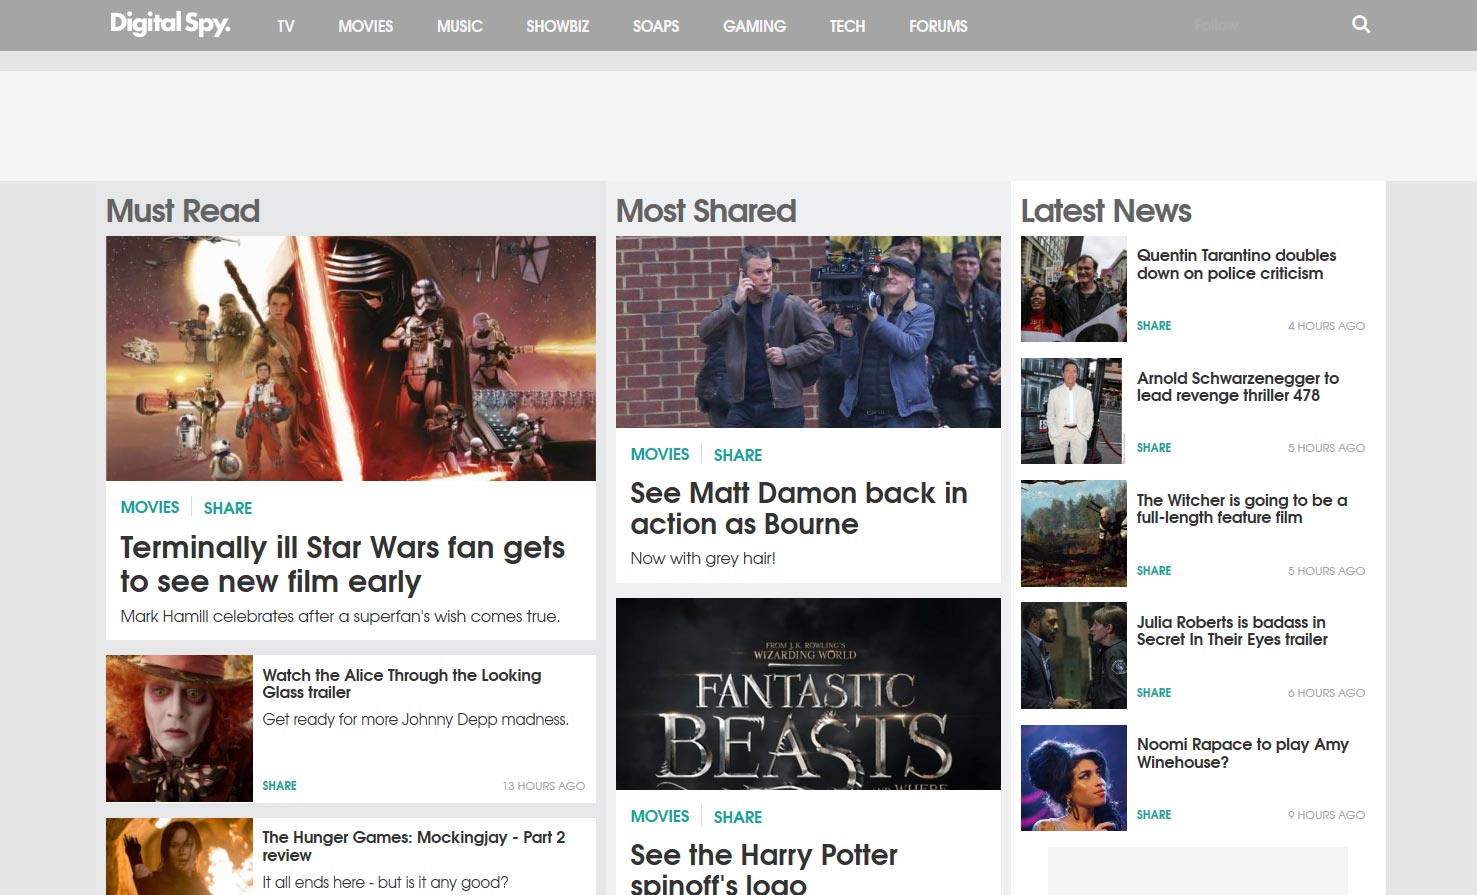Open the SOAPS section in the navigation

[x=655, y=26]
